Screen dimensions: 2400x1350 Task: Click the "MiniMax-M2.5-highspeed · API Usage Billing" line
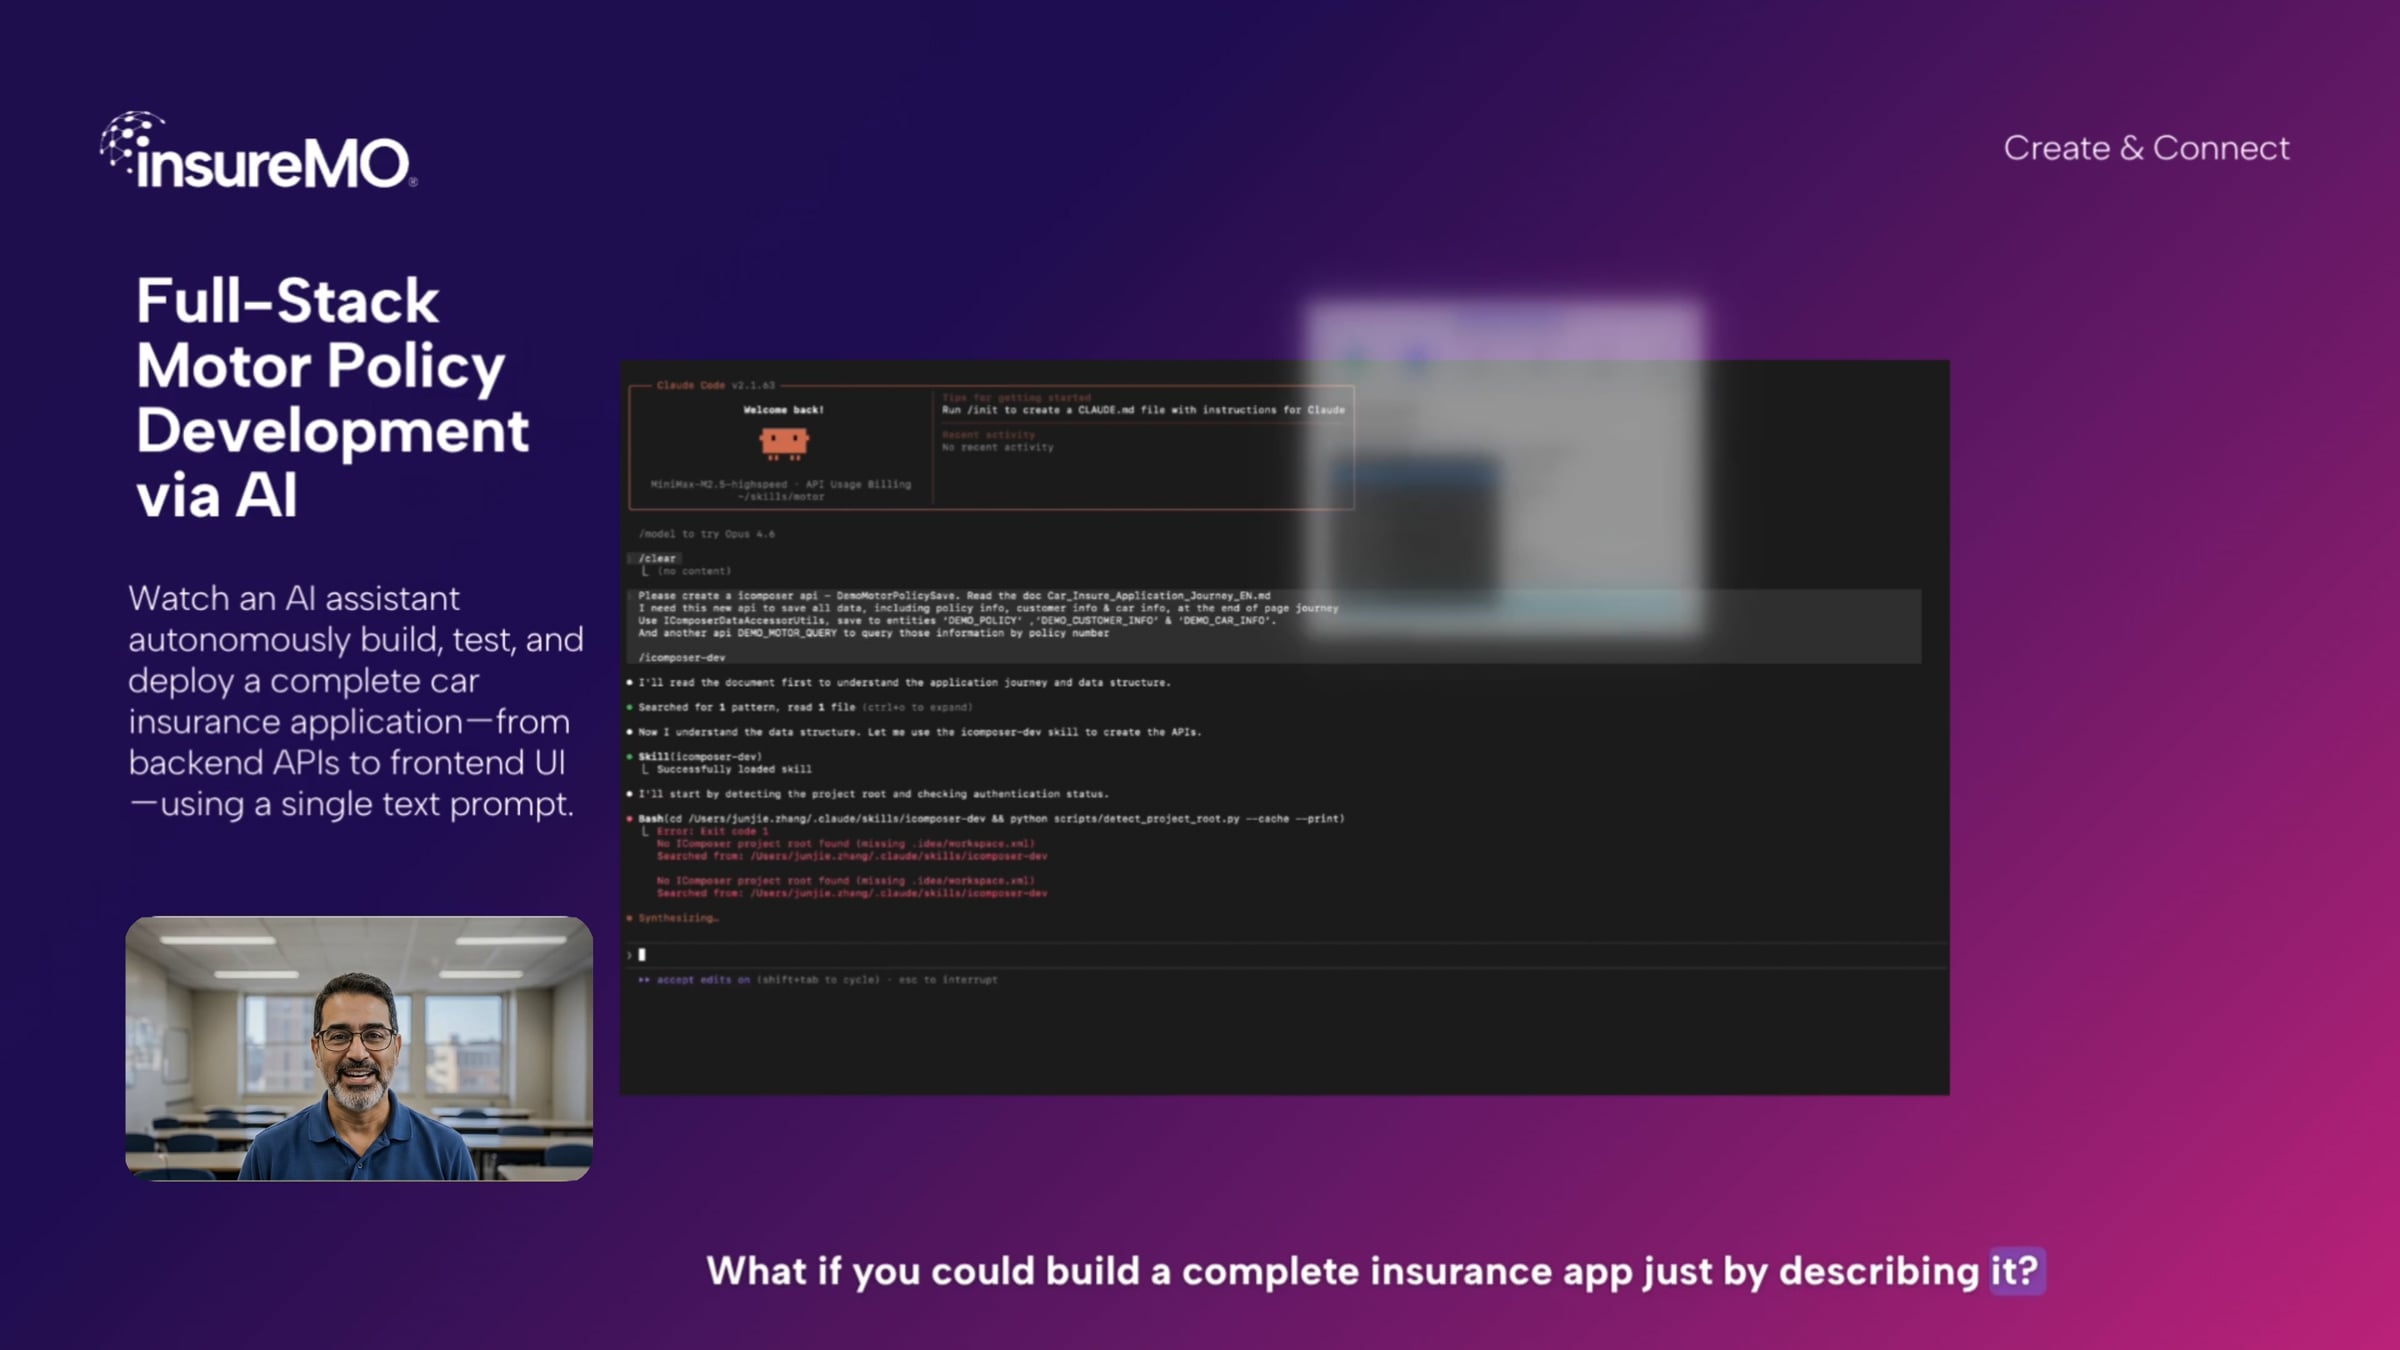(781, 484)
